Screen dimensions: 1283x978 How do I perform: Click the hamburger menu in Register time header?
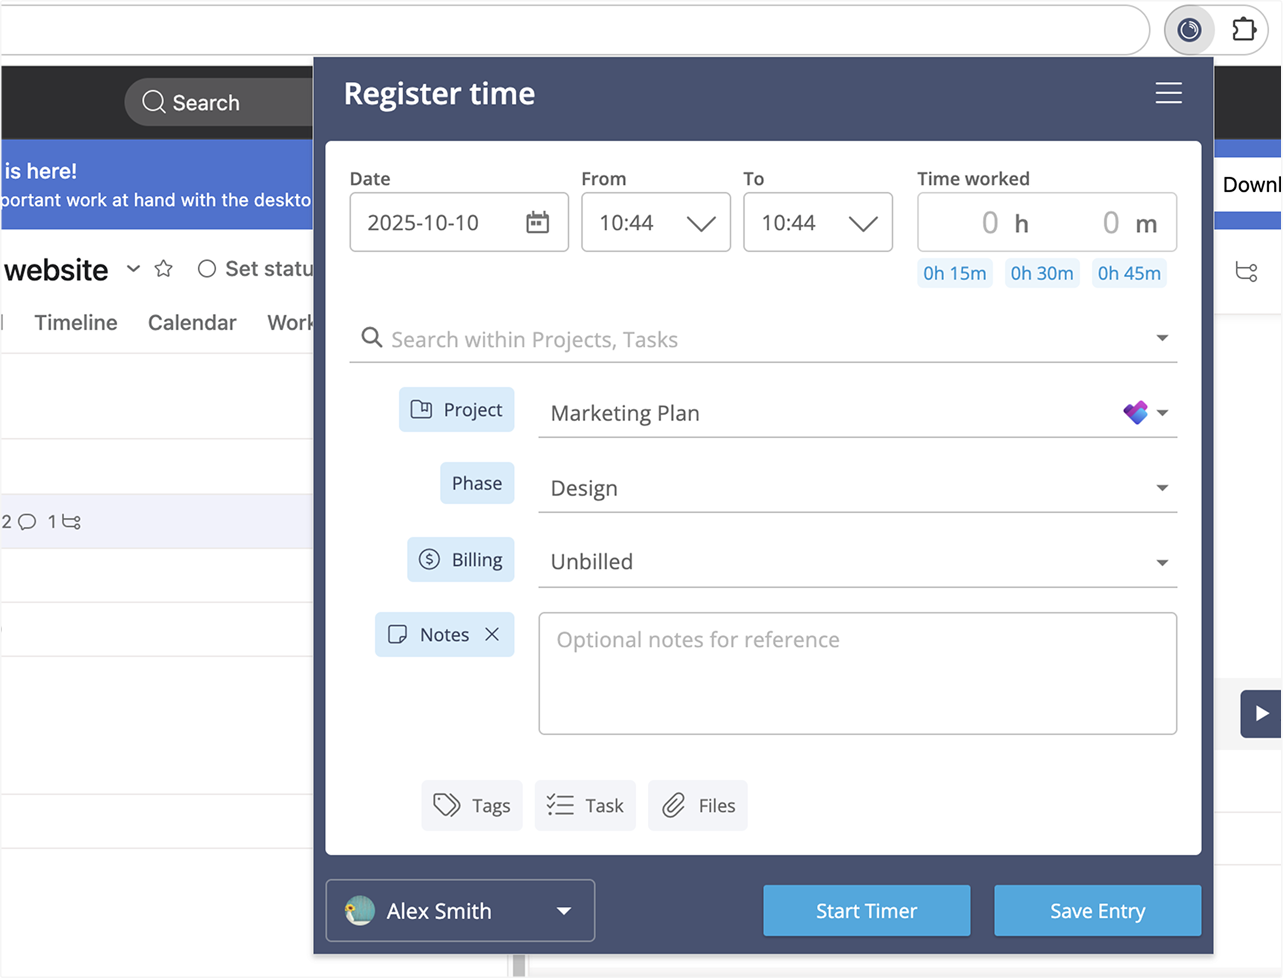click(1168, 93)
